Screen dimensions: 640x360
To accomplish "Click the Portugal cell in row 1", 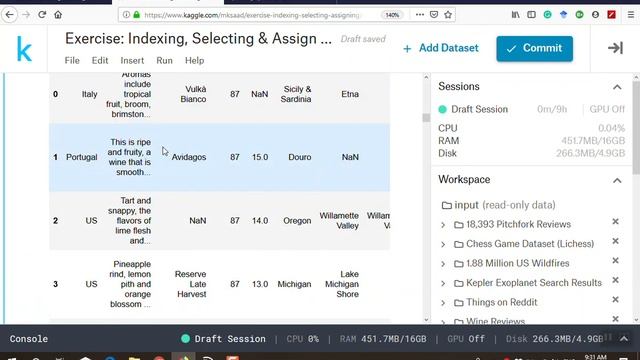I will [x=81, y=157].
